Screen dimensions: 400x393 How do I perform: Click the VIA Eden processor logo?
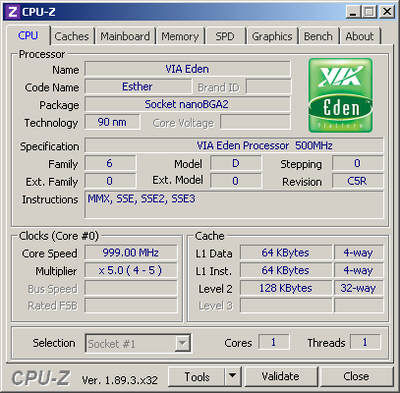[340, 95]
